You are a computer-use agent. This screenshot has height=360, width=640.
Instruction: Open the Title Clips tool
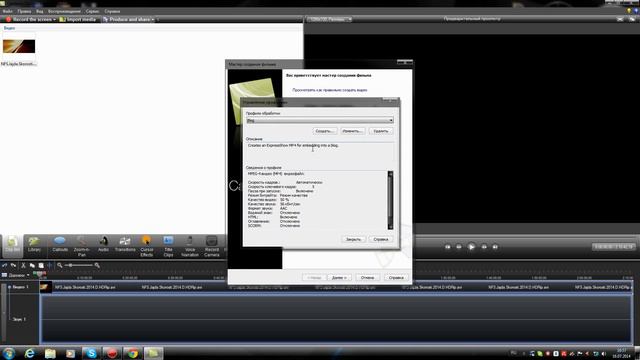click(x=168, y=247)
